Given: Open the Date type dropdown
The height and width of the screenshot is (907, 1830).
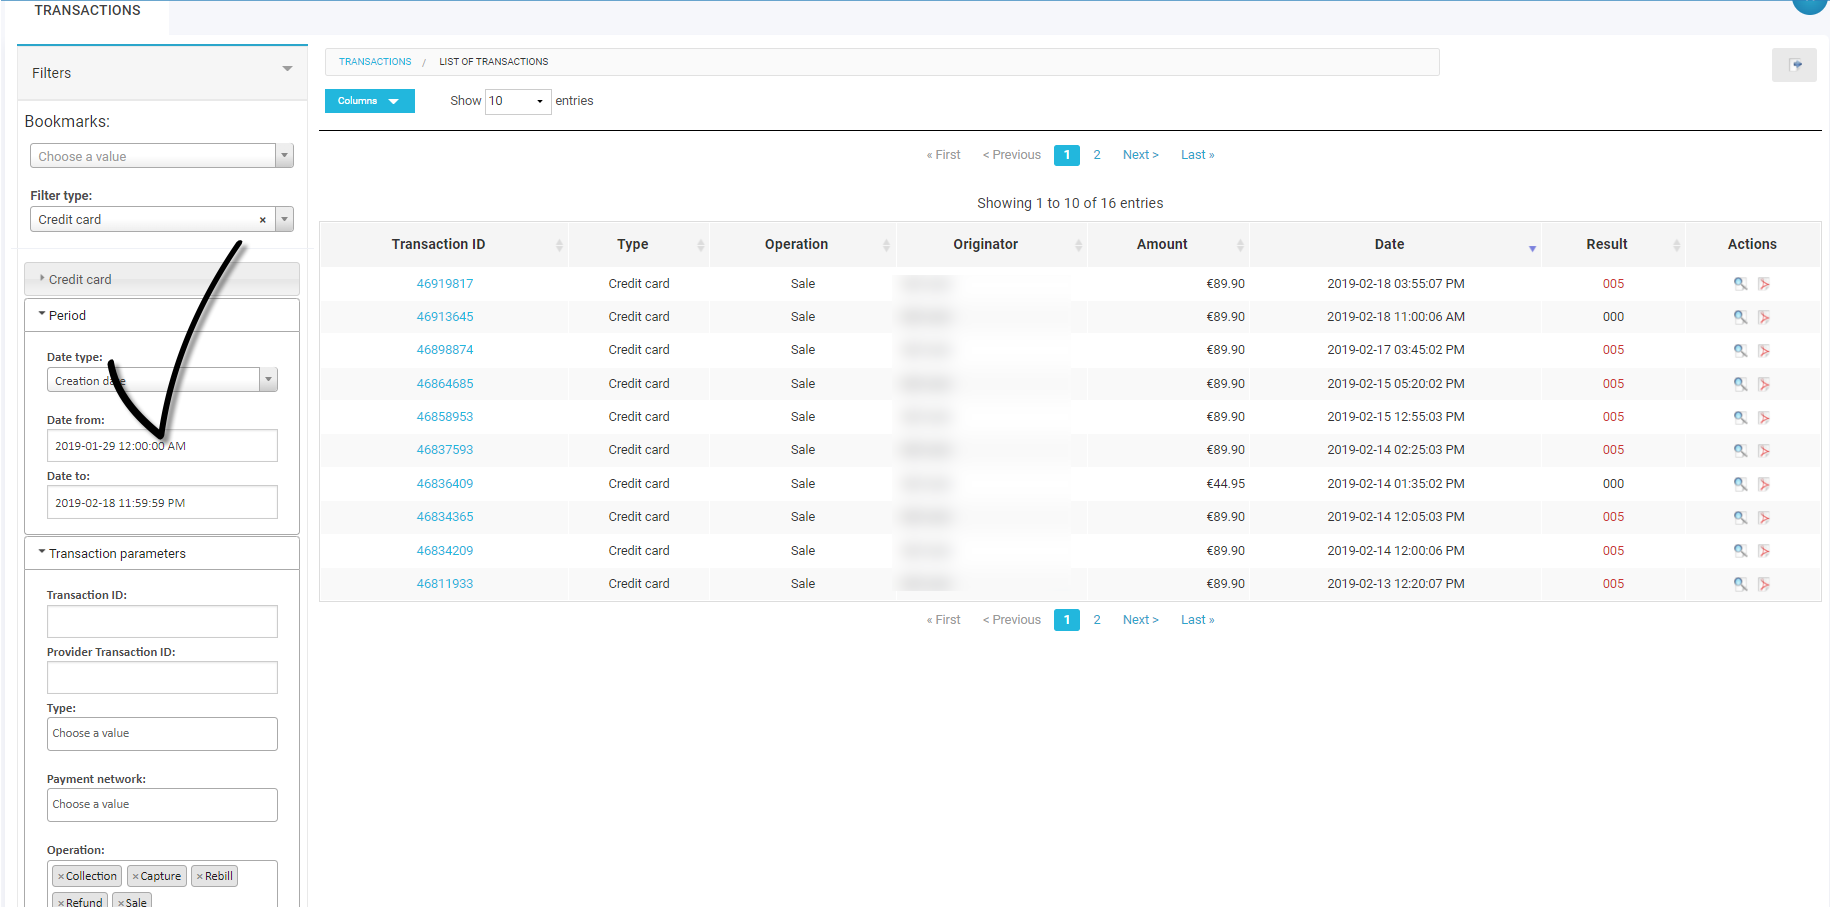Looking at the screenshot, I should point(162,380).
